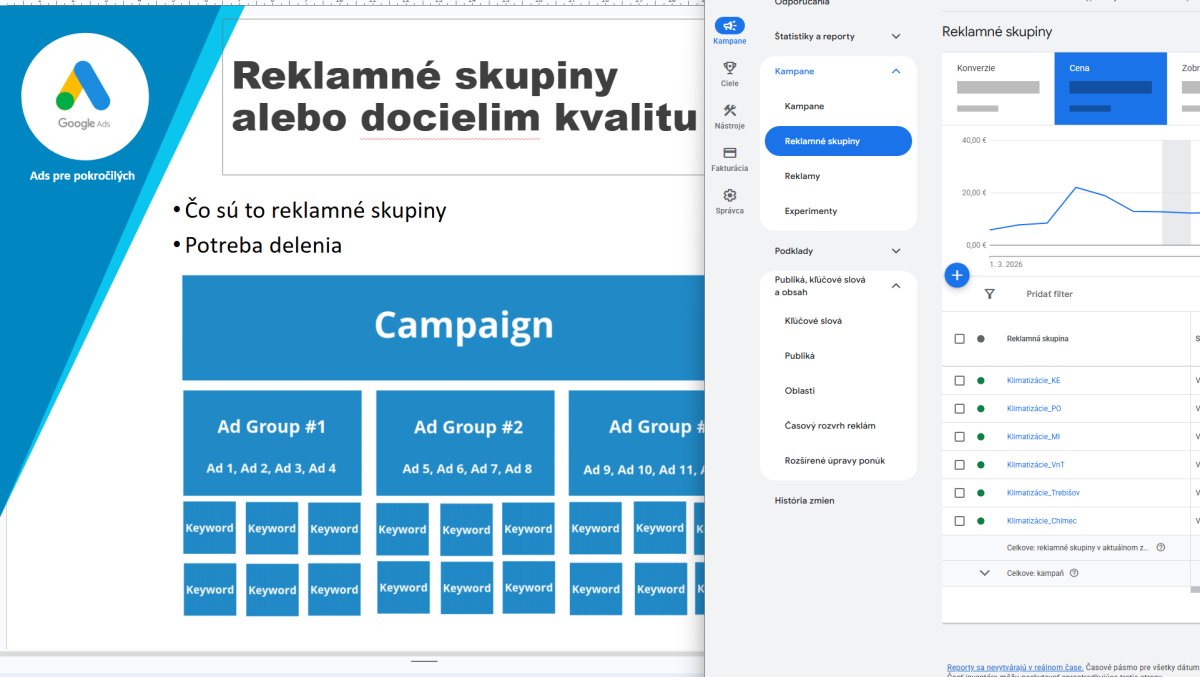Select the blue Cena metric card
This screenshot has height=677, width=1200.
(1110, 89)
